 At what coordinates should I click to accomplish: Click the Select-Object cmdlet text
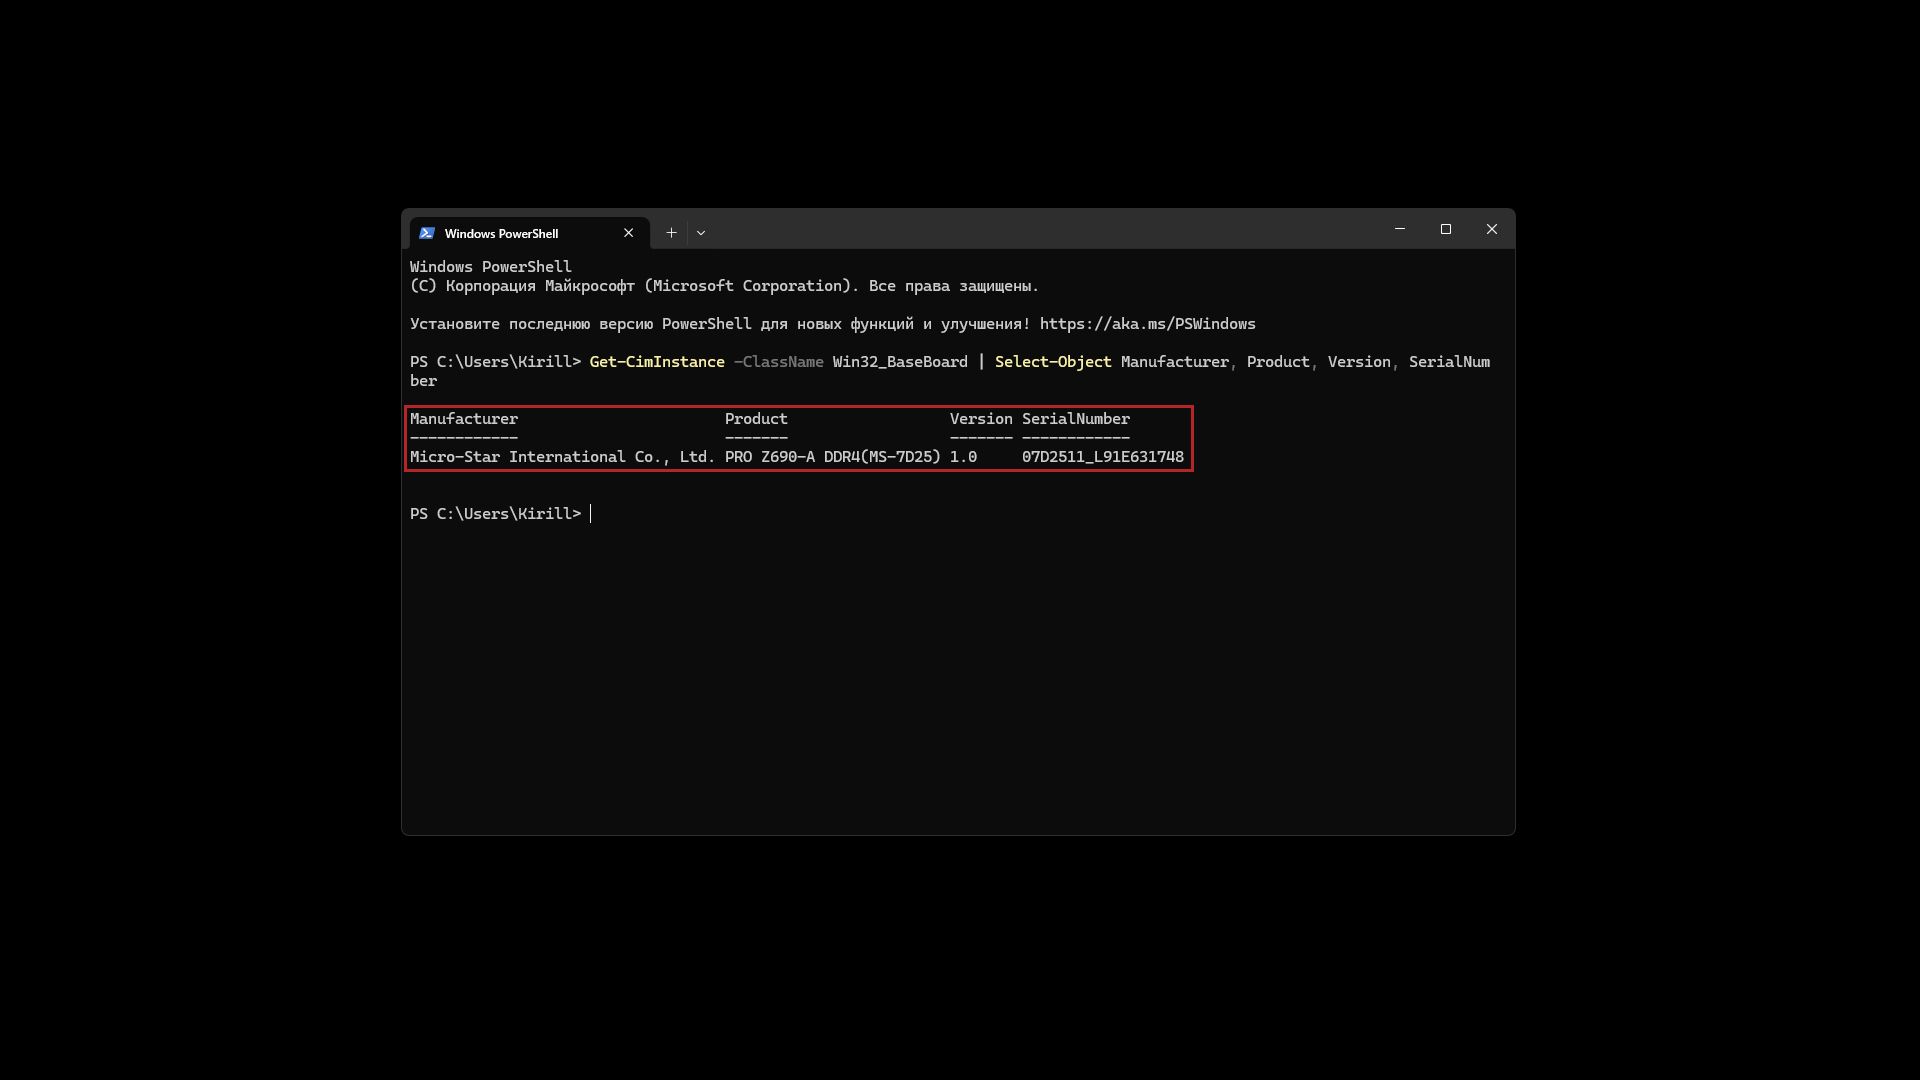1053,362
